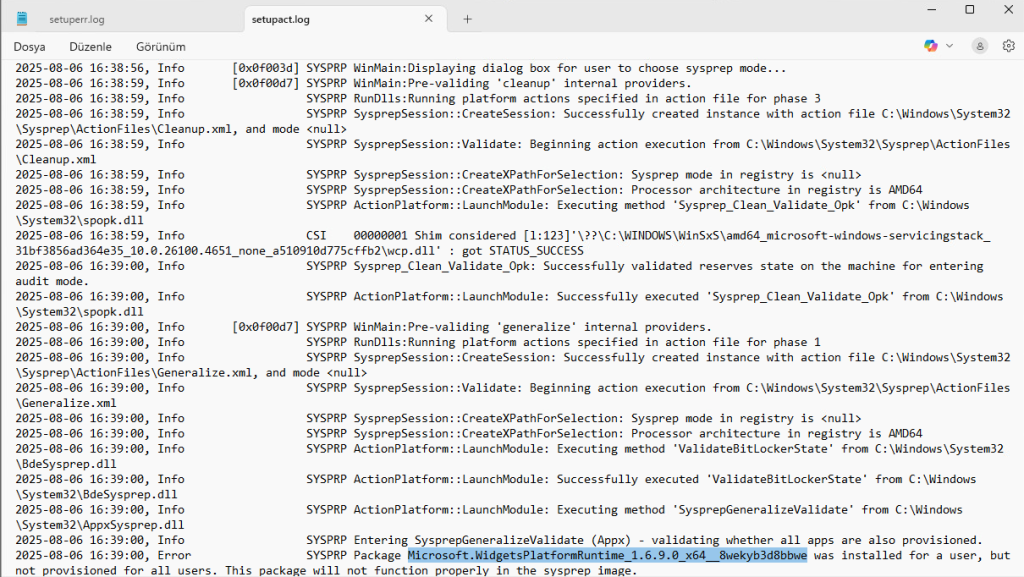
Task: Click the Error line text at bottom
Action: pyautogui.click(x=170, y=555)
